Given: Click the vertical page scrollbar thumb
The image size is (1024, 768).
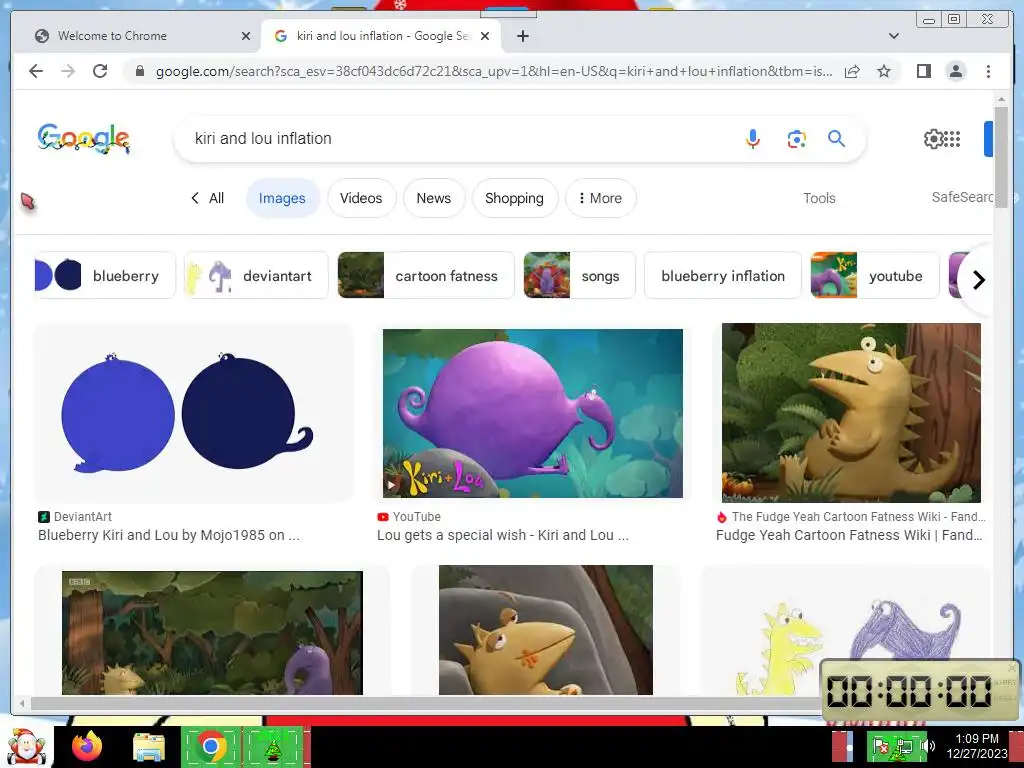Looking at the screenshot, I should (x=1001, y=157).
